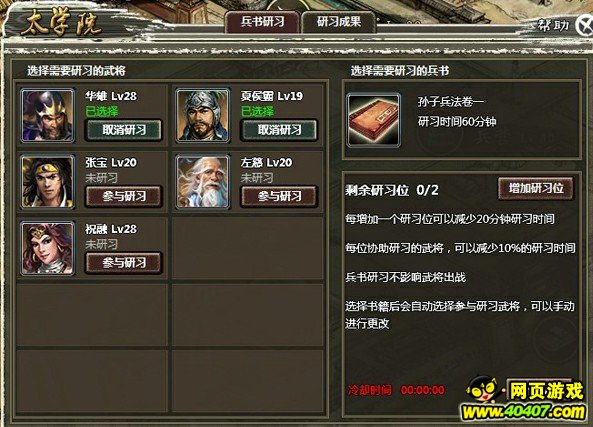The height and width of the screenshot is (427, 593).
Task: Click the 孙子兵法卷一 book icon
Action: pos(374,120)
